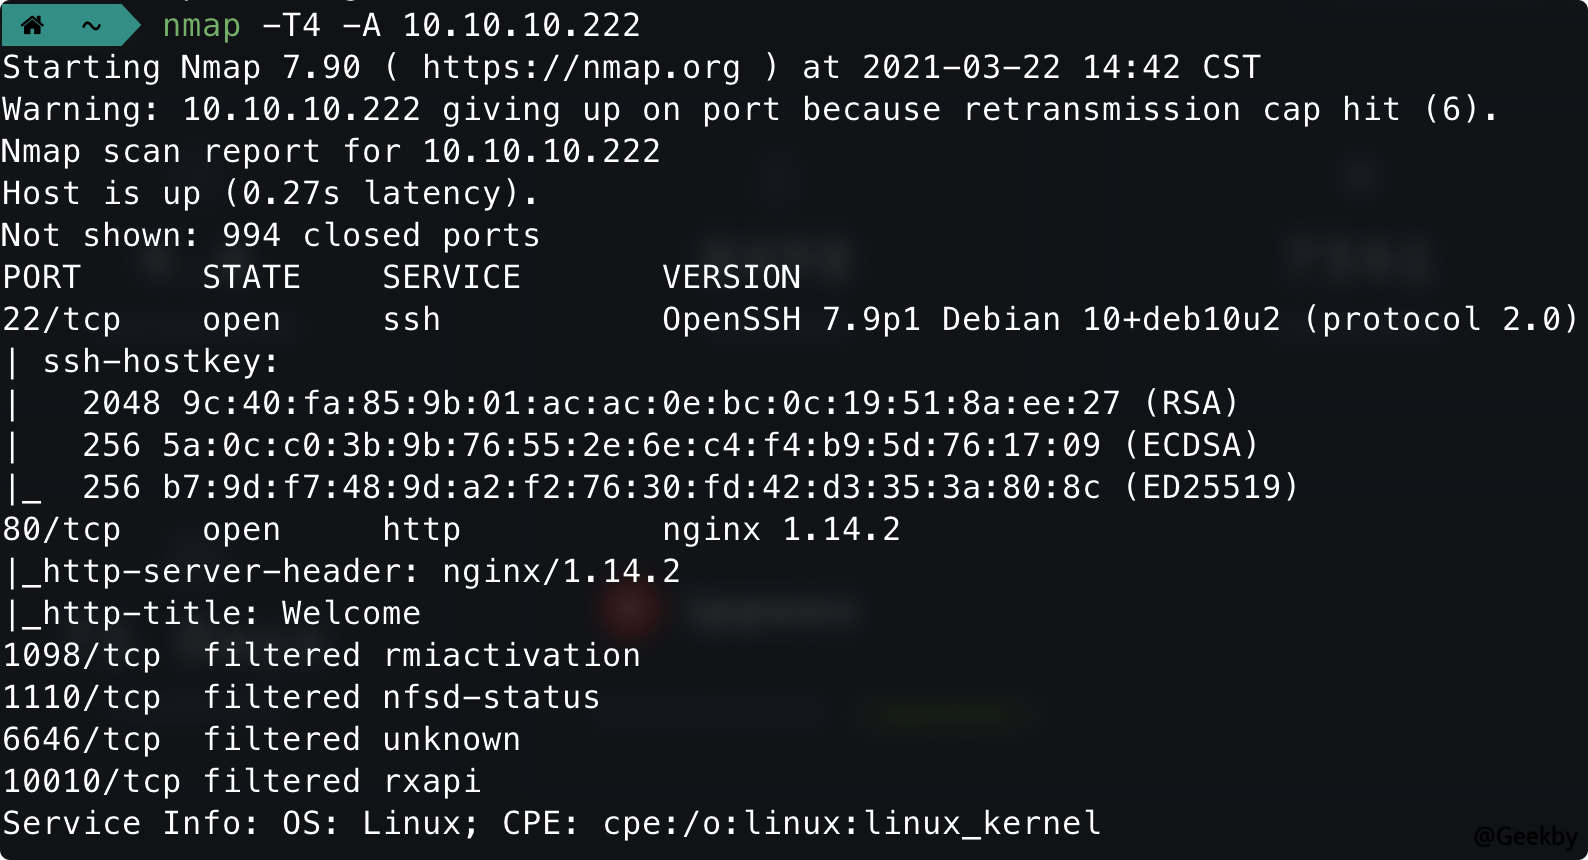This screenshot has height=860, width=1588.
Task: Click the 22/tcp port entry
Action: tap(61, 319)
